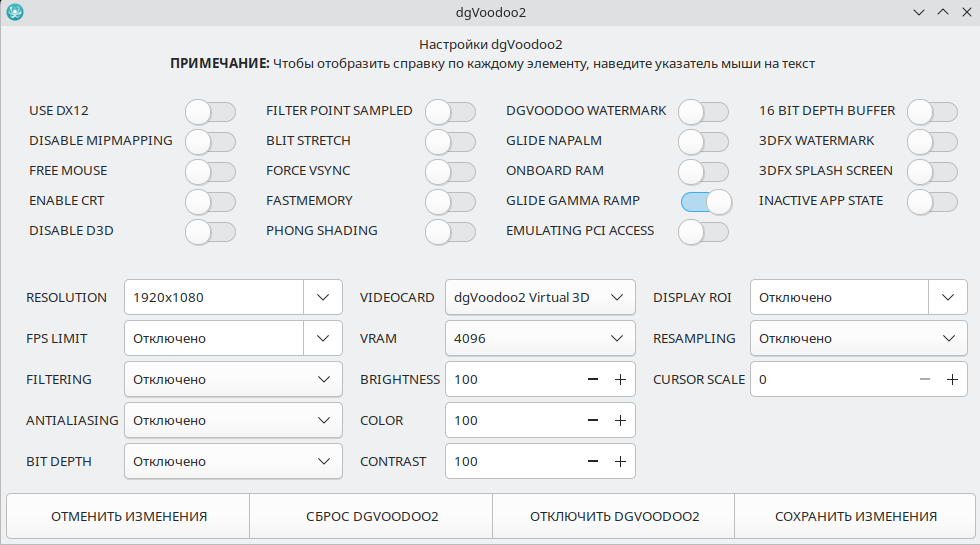
Task: Click the CONTRAST value field
Action: (x=512, y=462)
